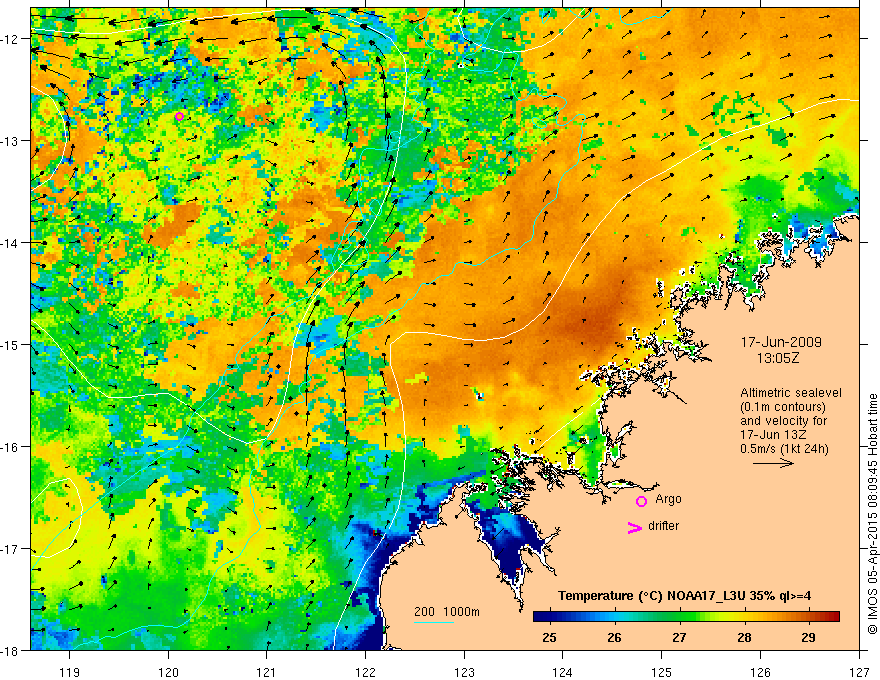Click color bar value 26
The image size is (880, 680).
(615, 637)
